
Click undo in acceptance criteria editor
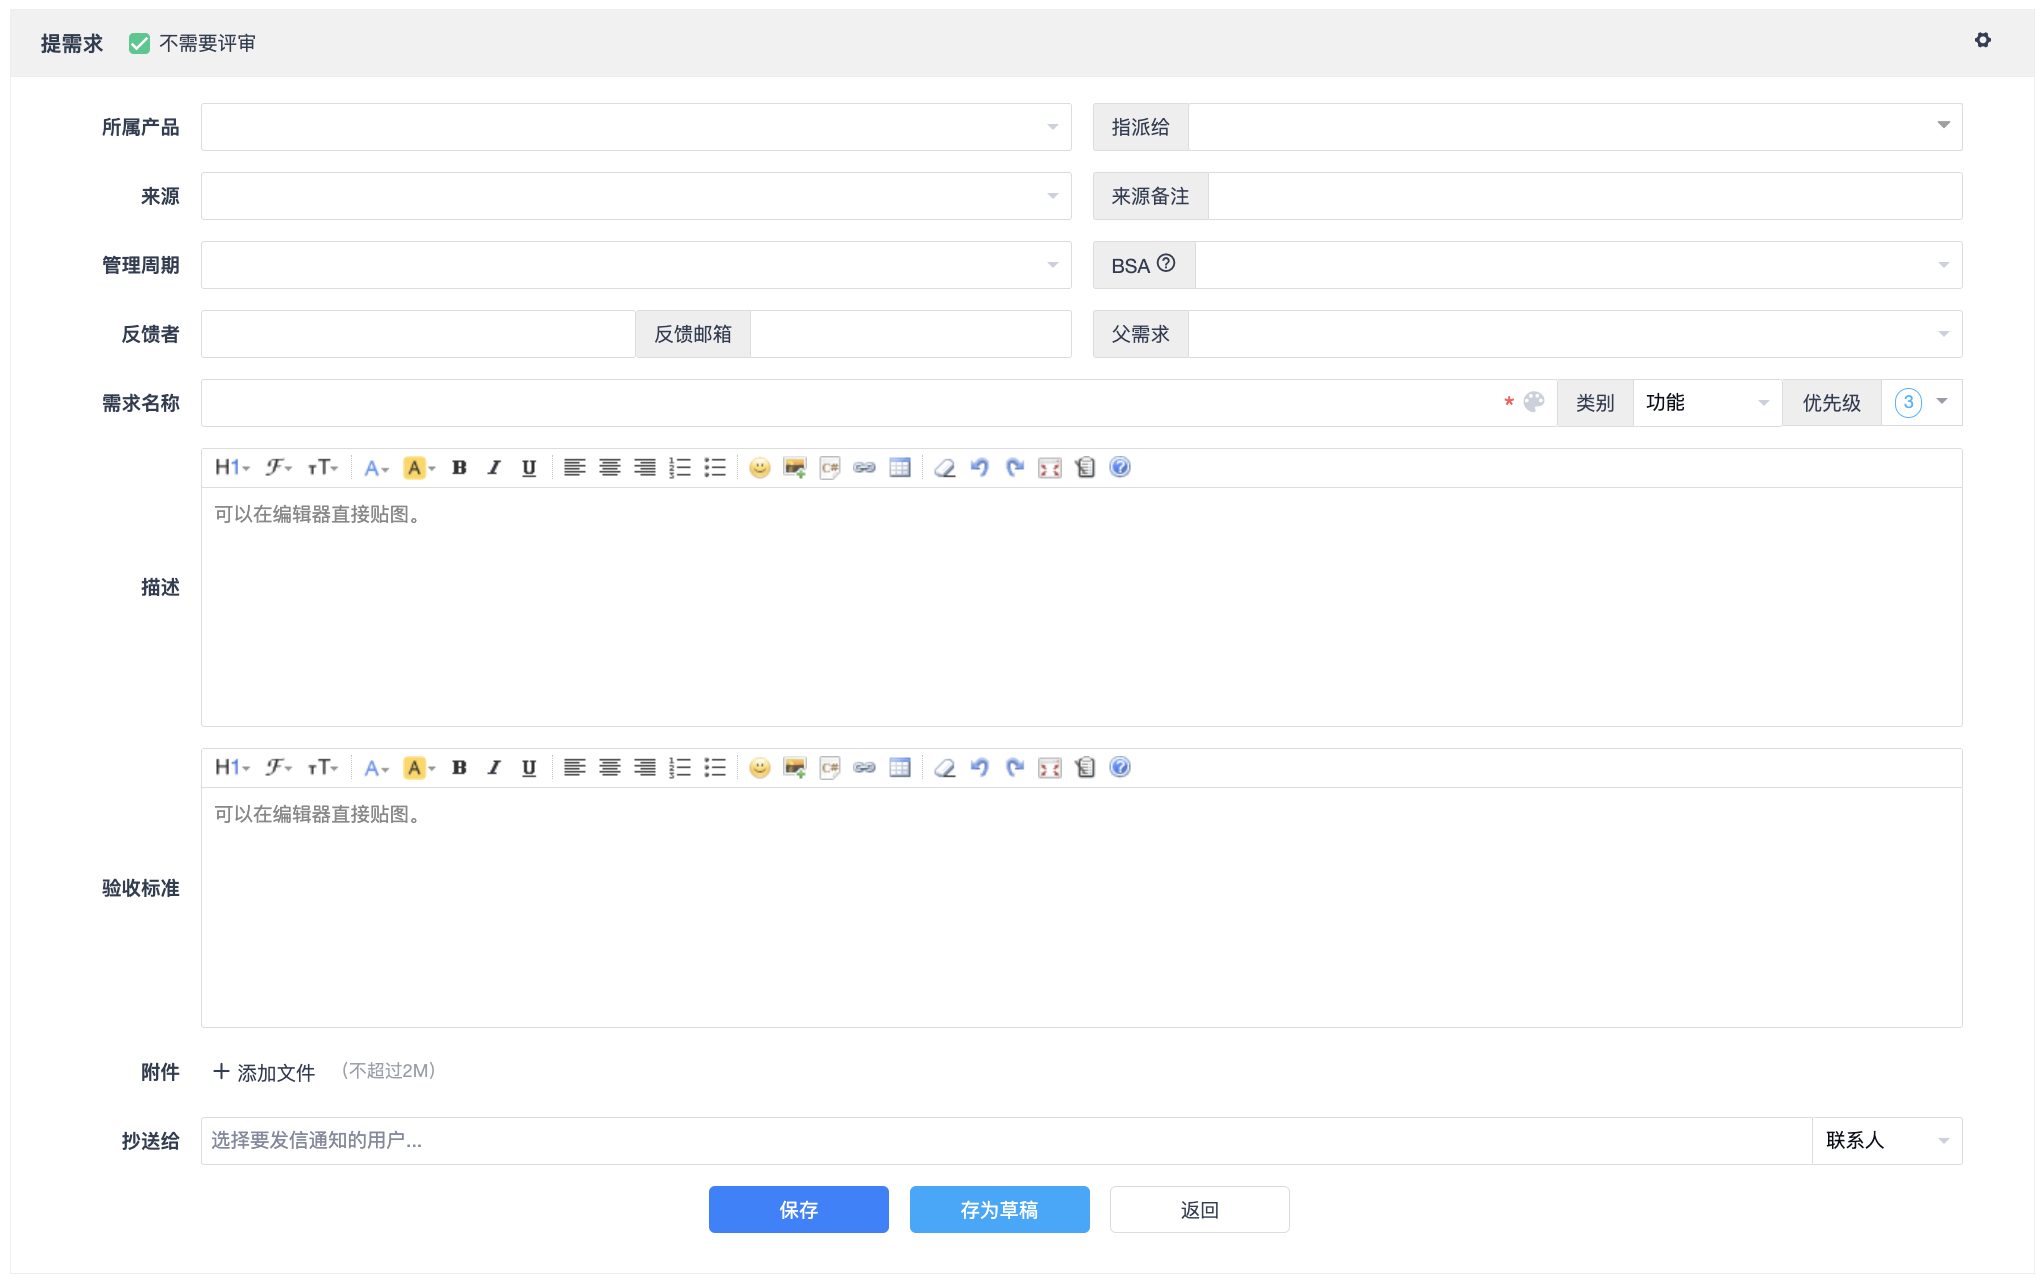(980, 767)
